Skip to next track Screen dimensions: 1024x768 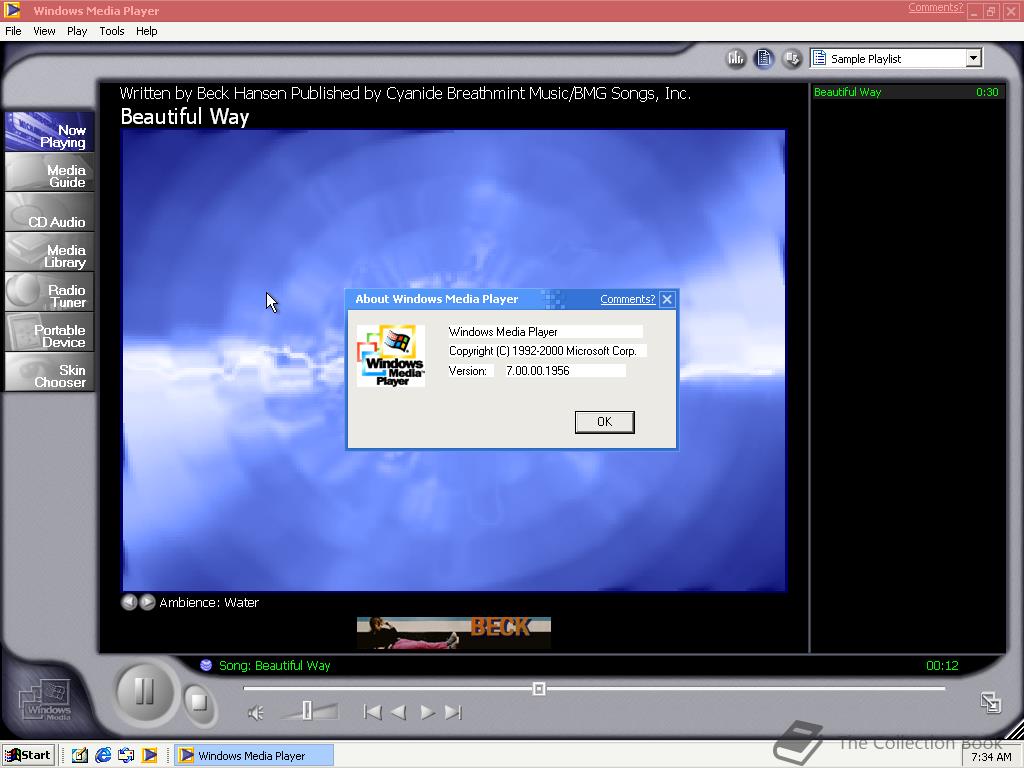pyautogui.click(x=453, y=712)
